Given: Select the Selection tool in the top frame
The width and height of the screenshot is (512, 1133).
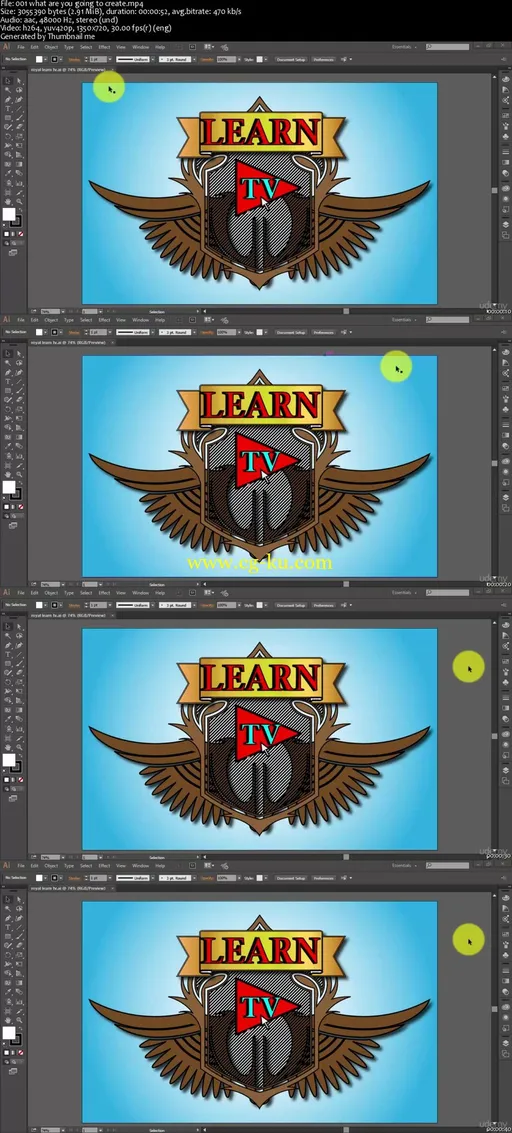Looking at the screenshot, I should coord(7,81).
